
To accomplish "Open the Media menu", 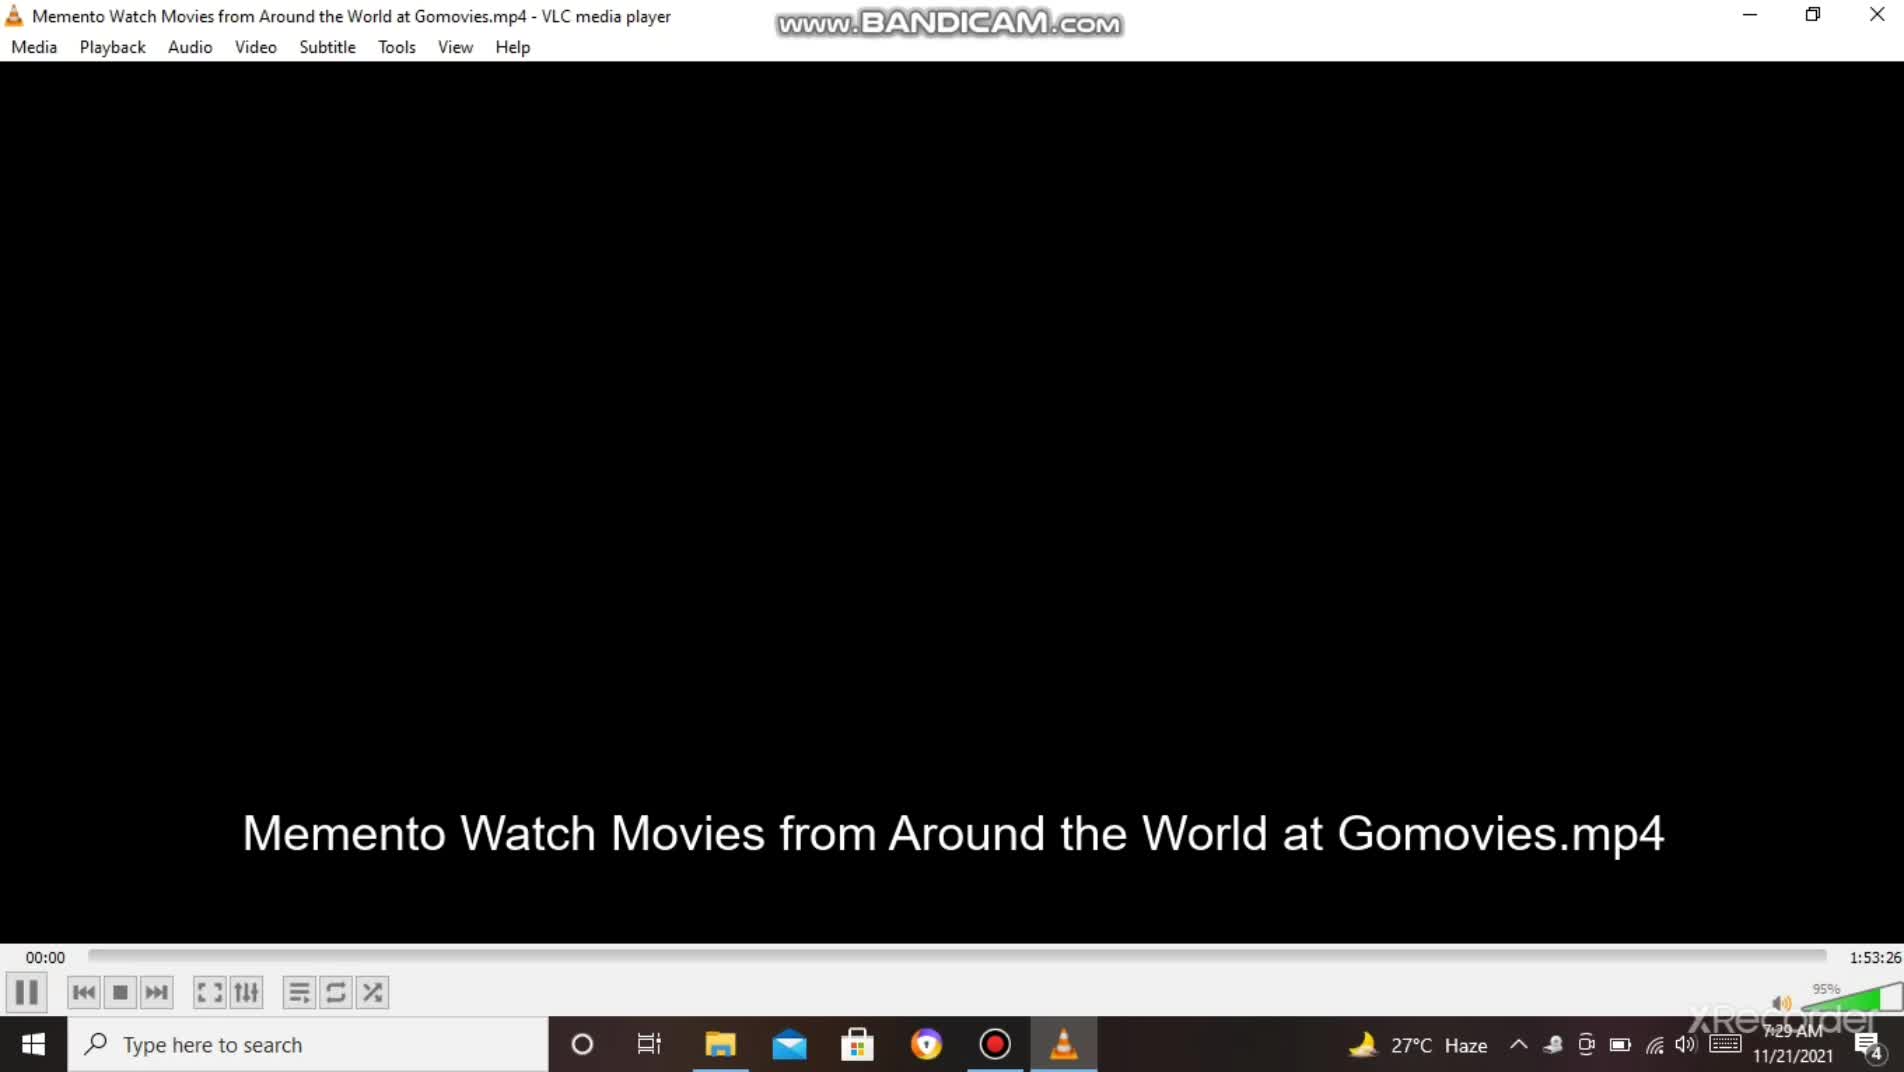I will tap(34, 47).
